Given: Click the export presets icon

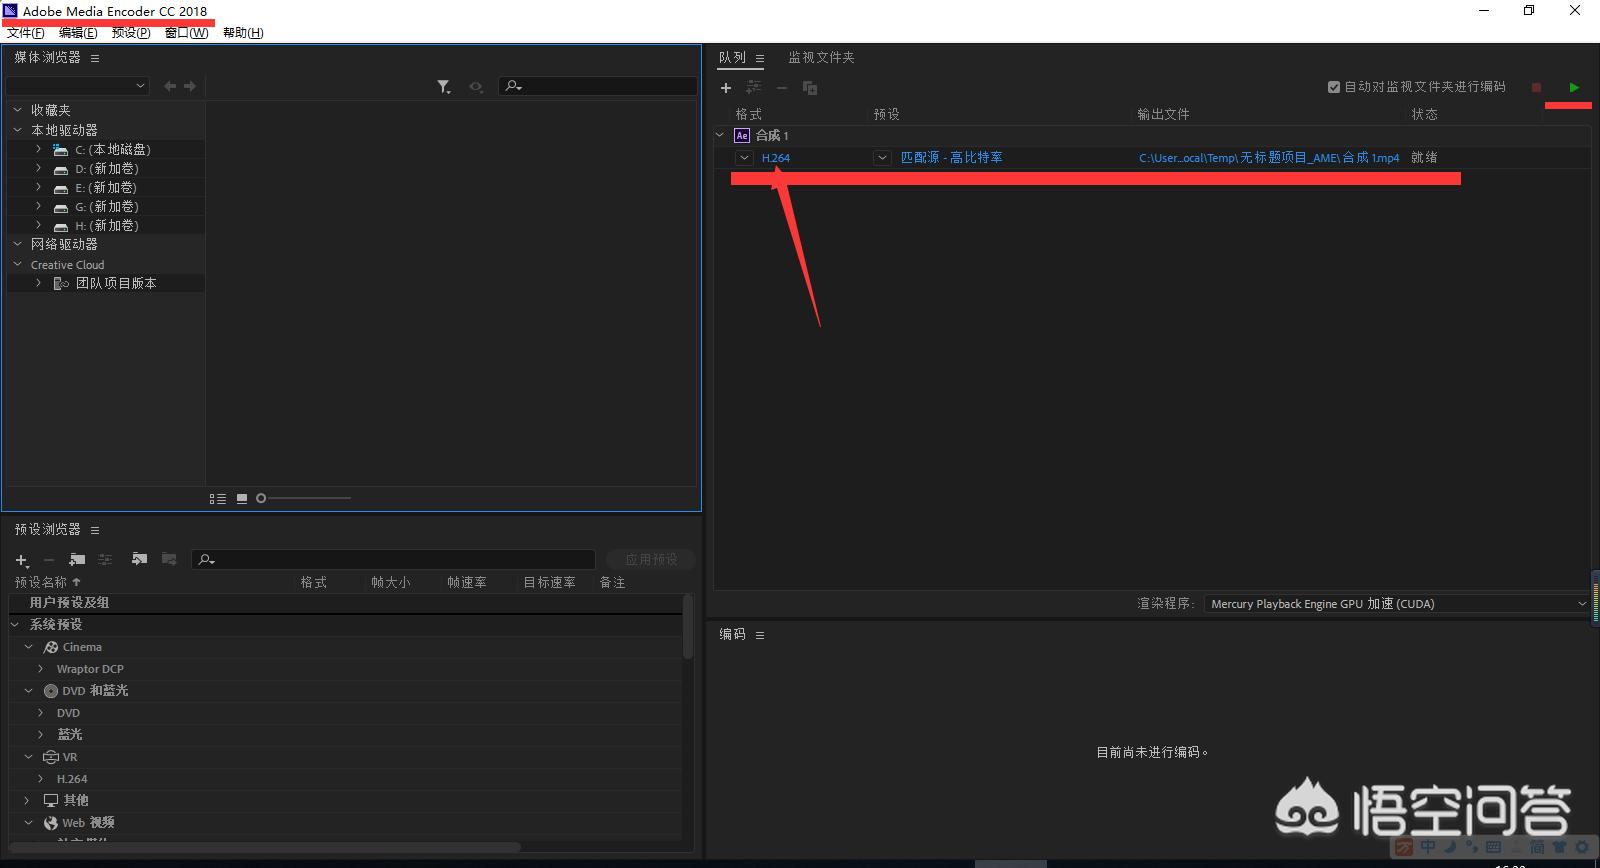Looking at the screenshot, I should (x=169, y=560).
